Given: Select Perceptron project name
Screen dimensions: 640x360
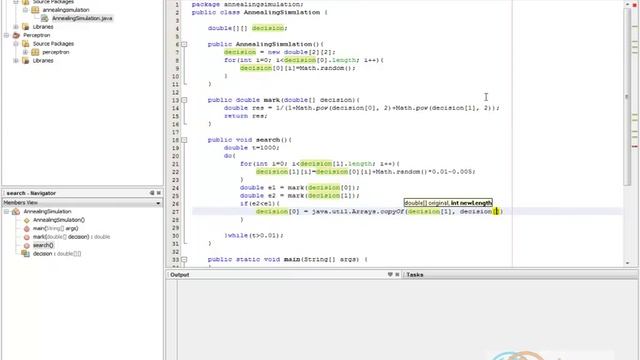Looking at the screenshot, I should [x=36, y=36].
